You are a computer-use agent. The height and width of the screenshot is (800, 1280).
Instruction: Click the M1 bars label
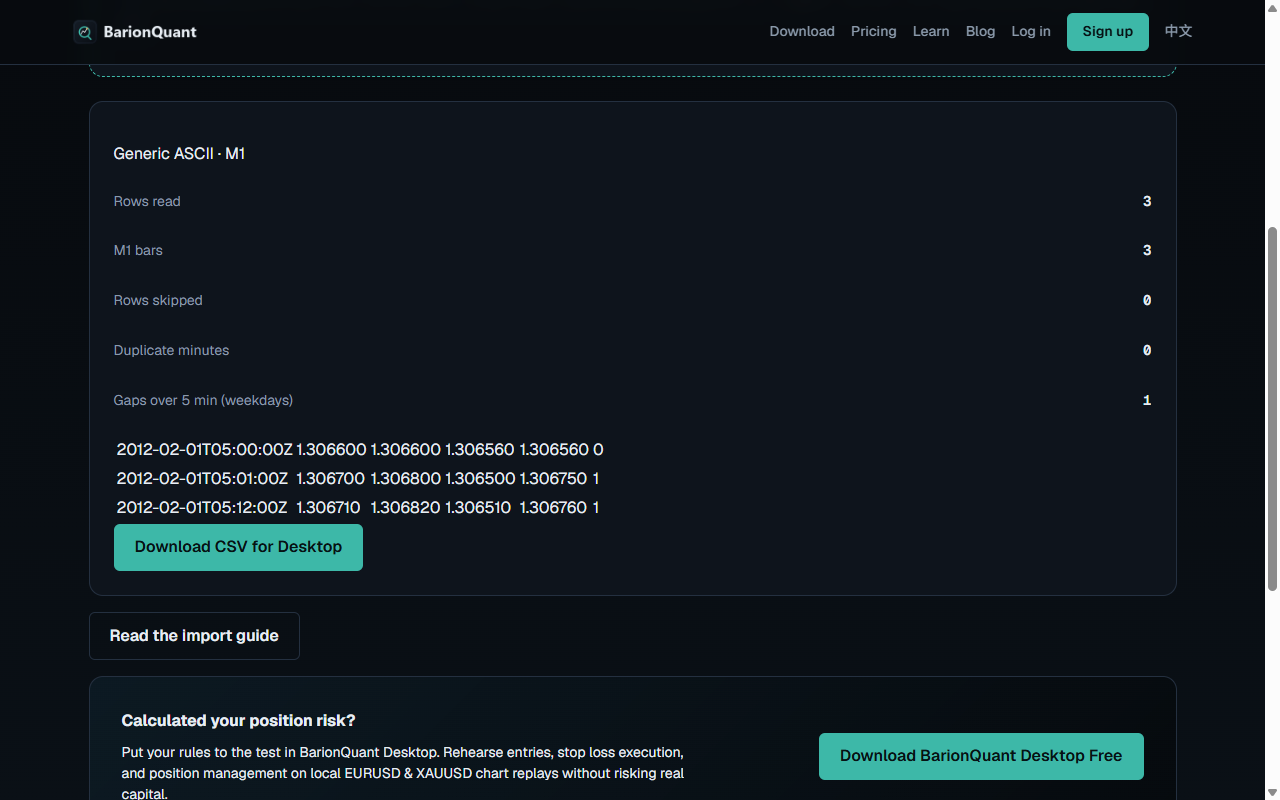tap(138, 250)
